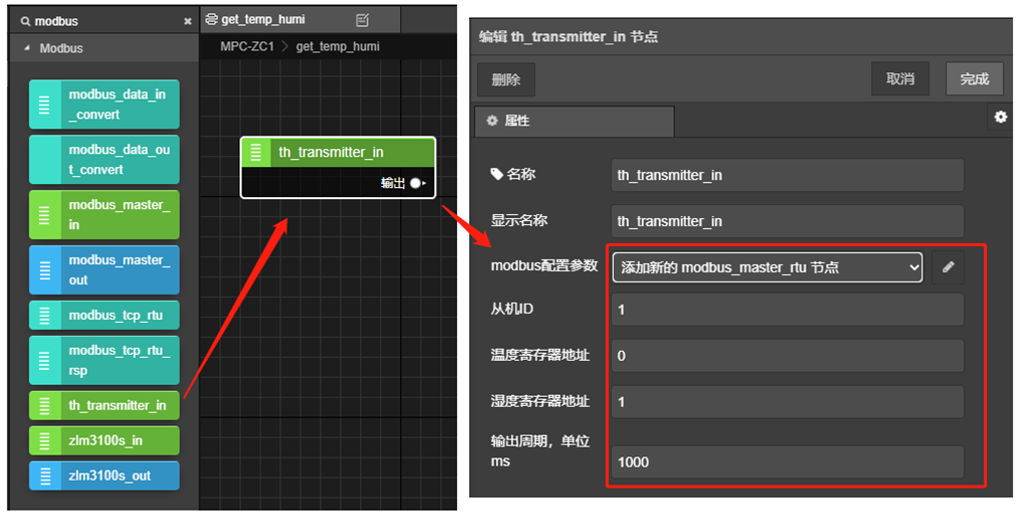This screenshot has width=1017, height=519.
Task: Clear the modbus palette search
Action: [x=187, y=21]
